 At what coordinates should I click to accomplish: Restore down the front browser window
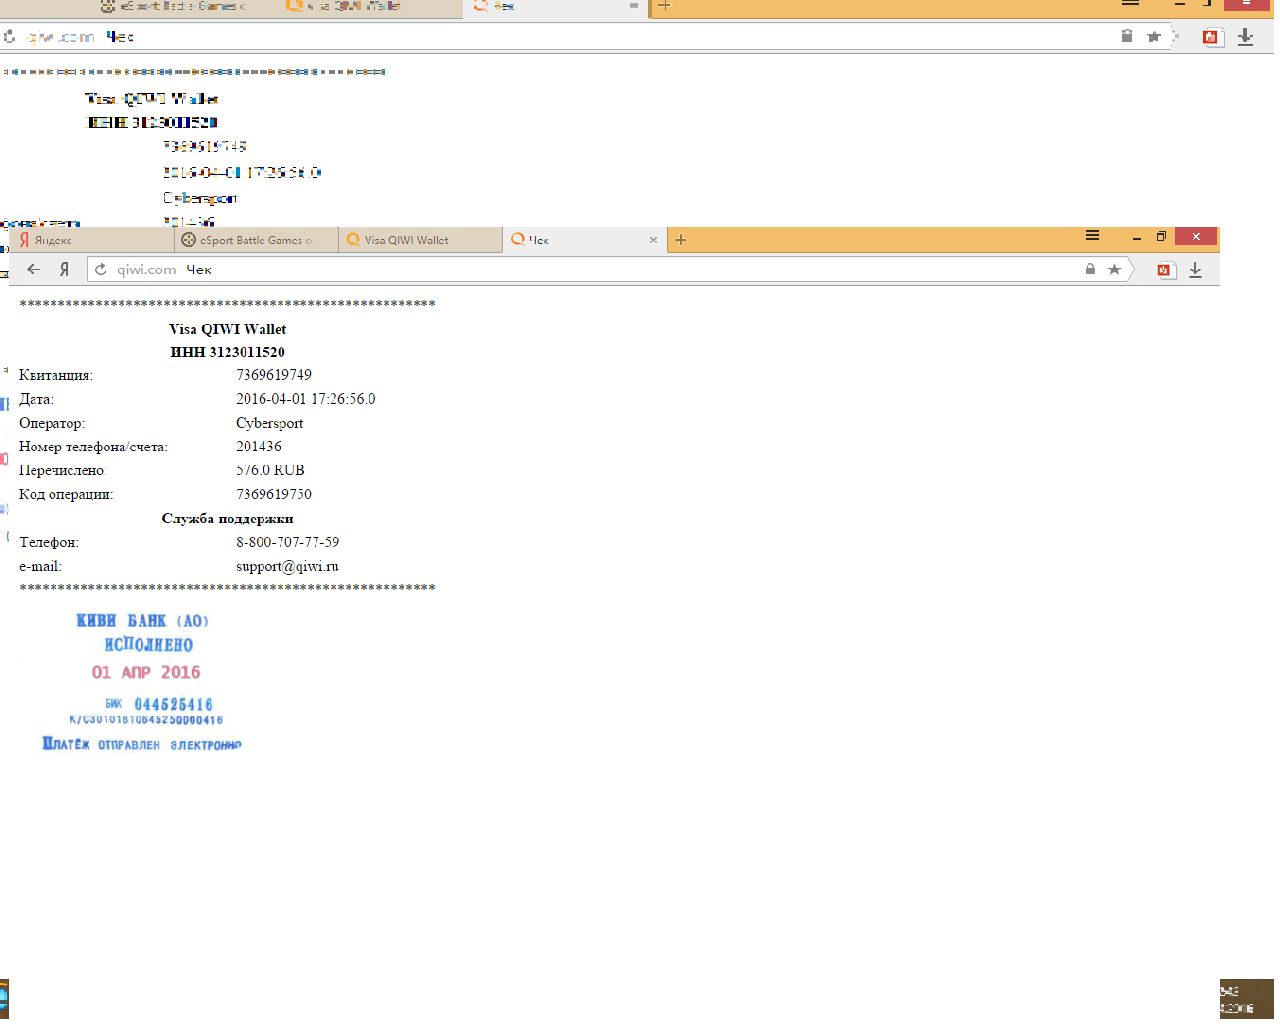click(1161, 237)
